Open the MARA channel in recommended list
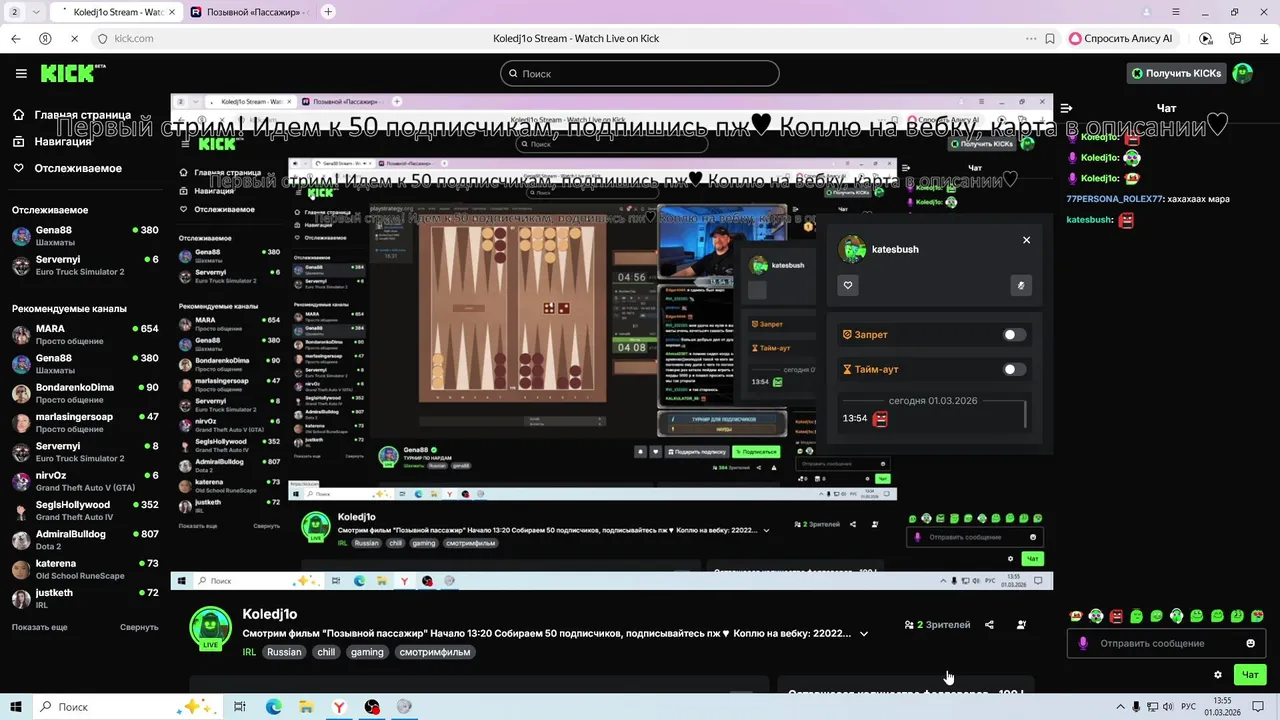The width and height of the screenshot is (1280, 720). point(85,334)
